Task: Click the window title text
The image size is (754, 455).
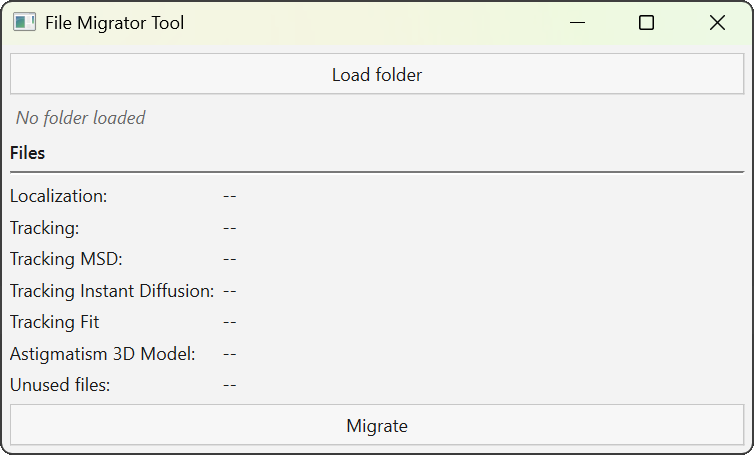Action: 114,23
